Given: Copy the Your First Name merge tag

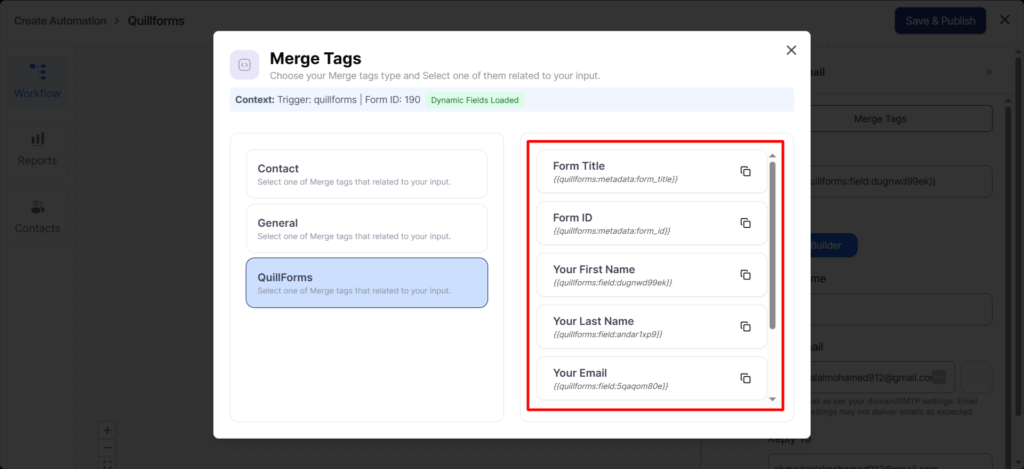Looking at the screenshot, I should click(x=745, y=275).
